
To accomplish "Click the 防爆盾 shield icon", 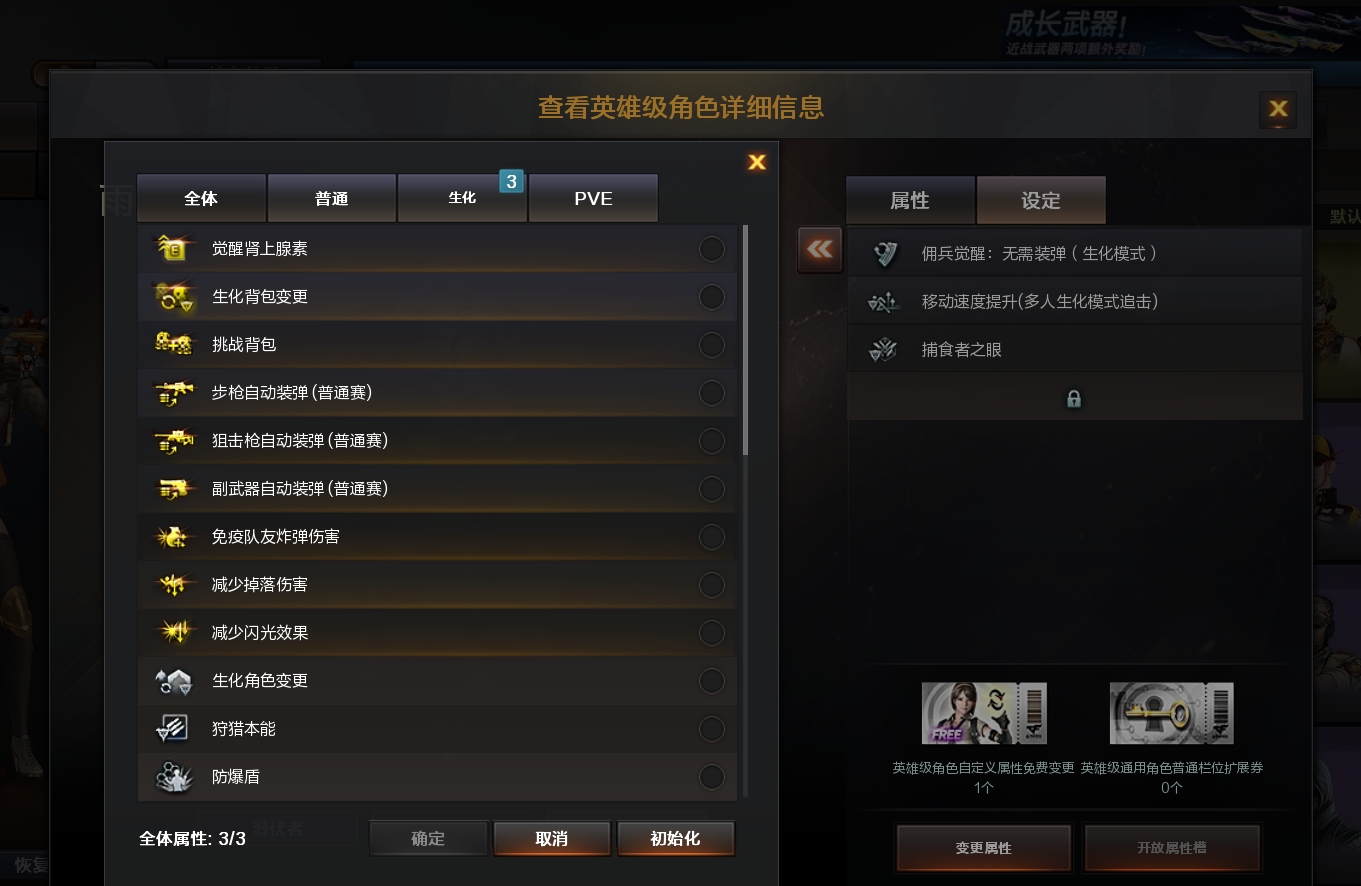I will 173,777.
